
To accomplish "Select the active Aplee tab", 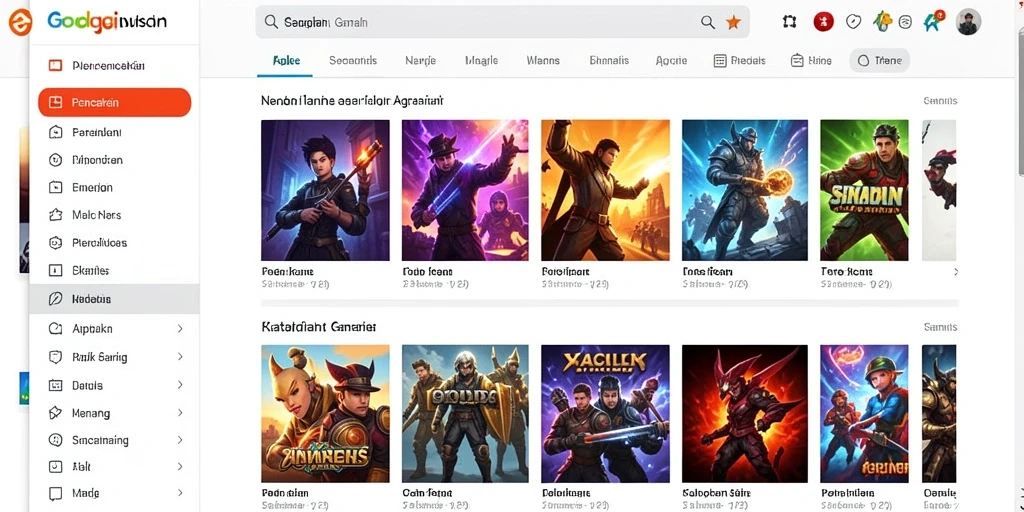I will 287,60.
